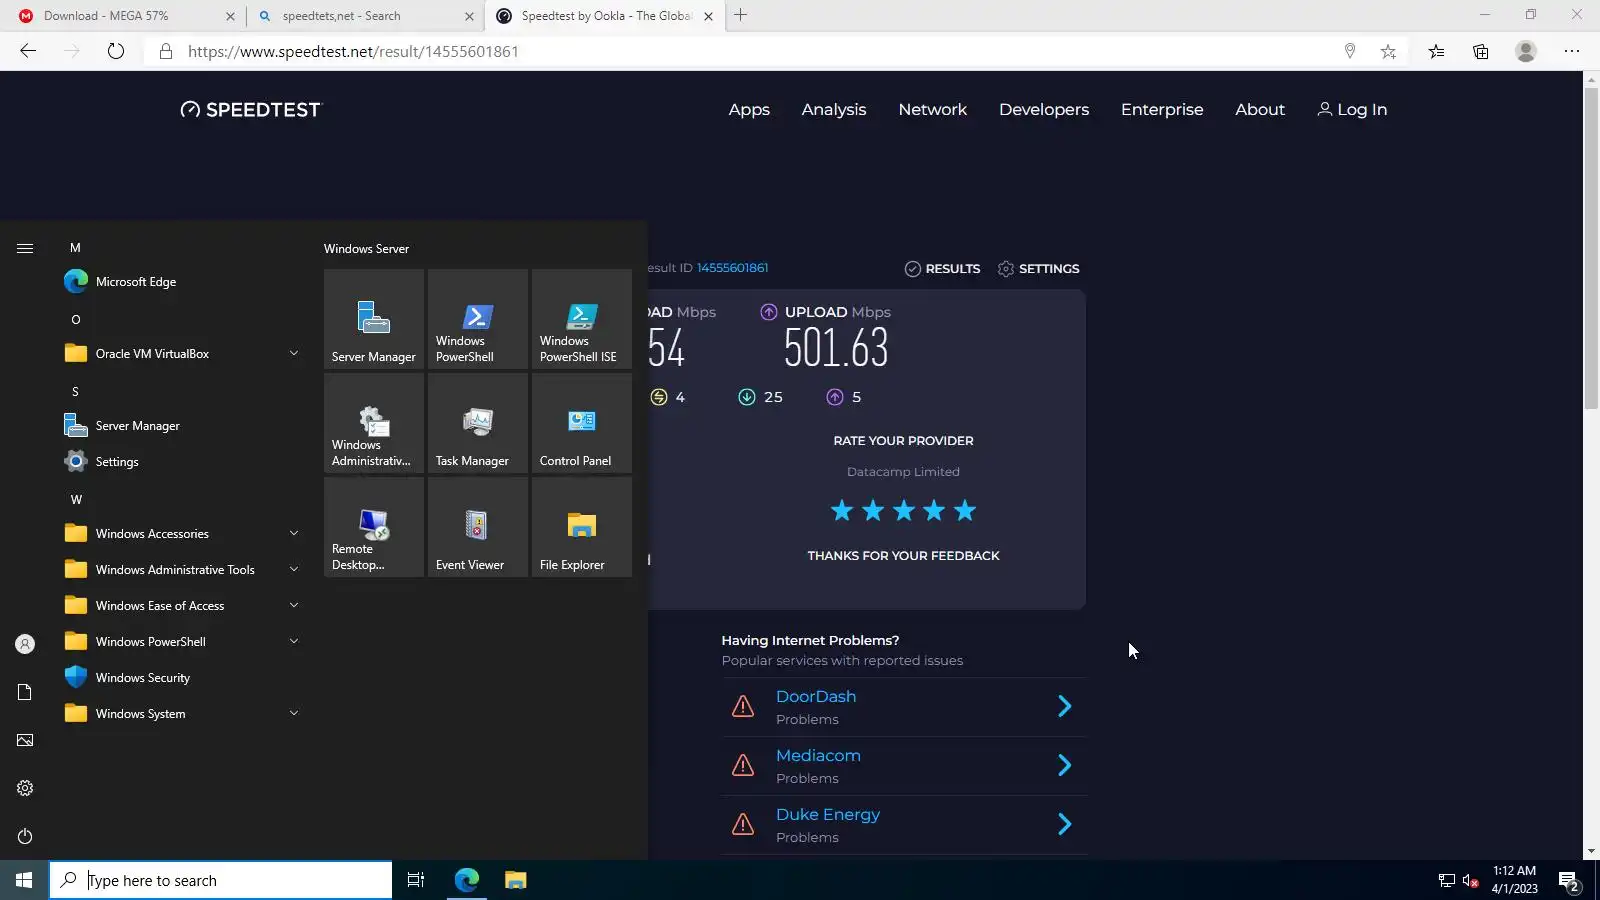The image size is (1600, 900).
Task: Open File Explorer from taskbar
Action: [515, 880]
